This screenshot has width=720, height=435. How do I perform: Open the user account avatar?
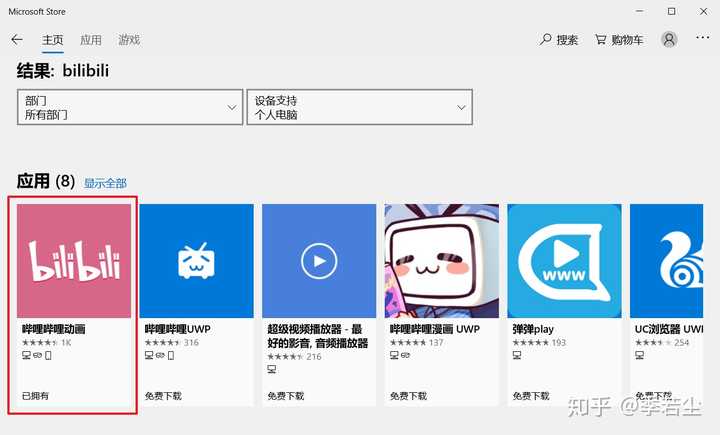pos(669,40)
